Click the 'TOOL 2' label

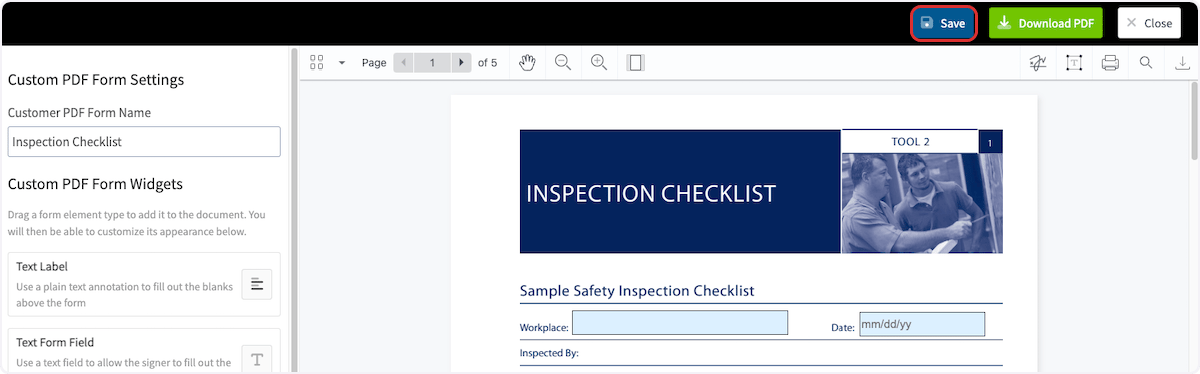click(x=910, y=142)
